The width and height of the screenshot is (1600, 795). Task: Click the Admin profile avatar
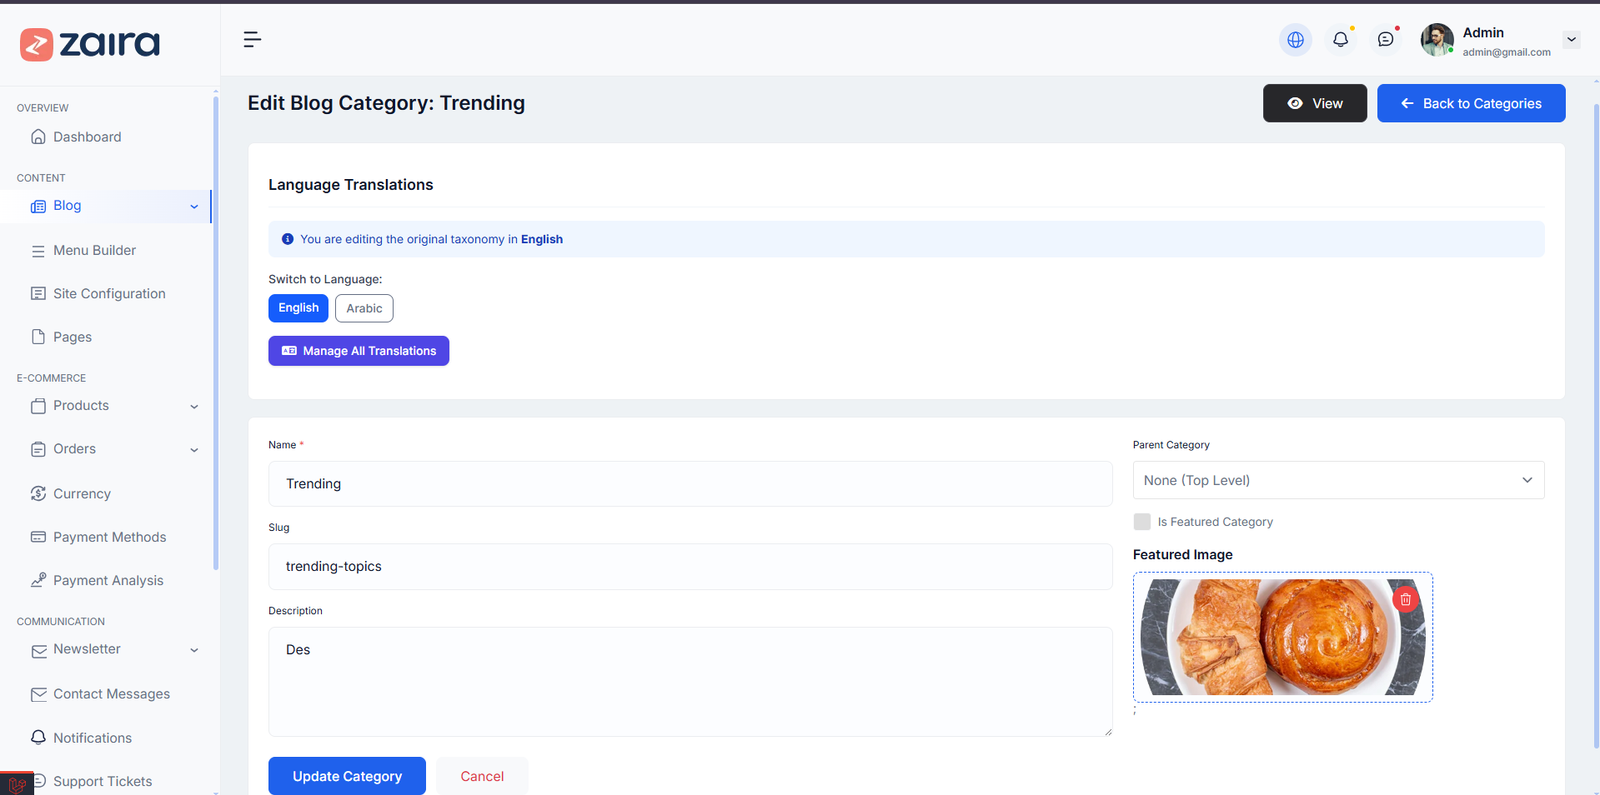(x=1437, y=40)
